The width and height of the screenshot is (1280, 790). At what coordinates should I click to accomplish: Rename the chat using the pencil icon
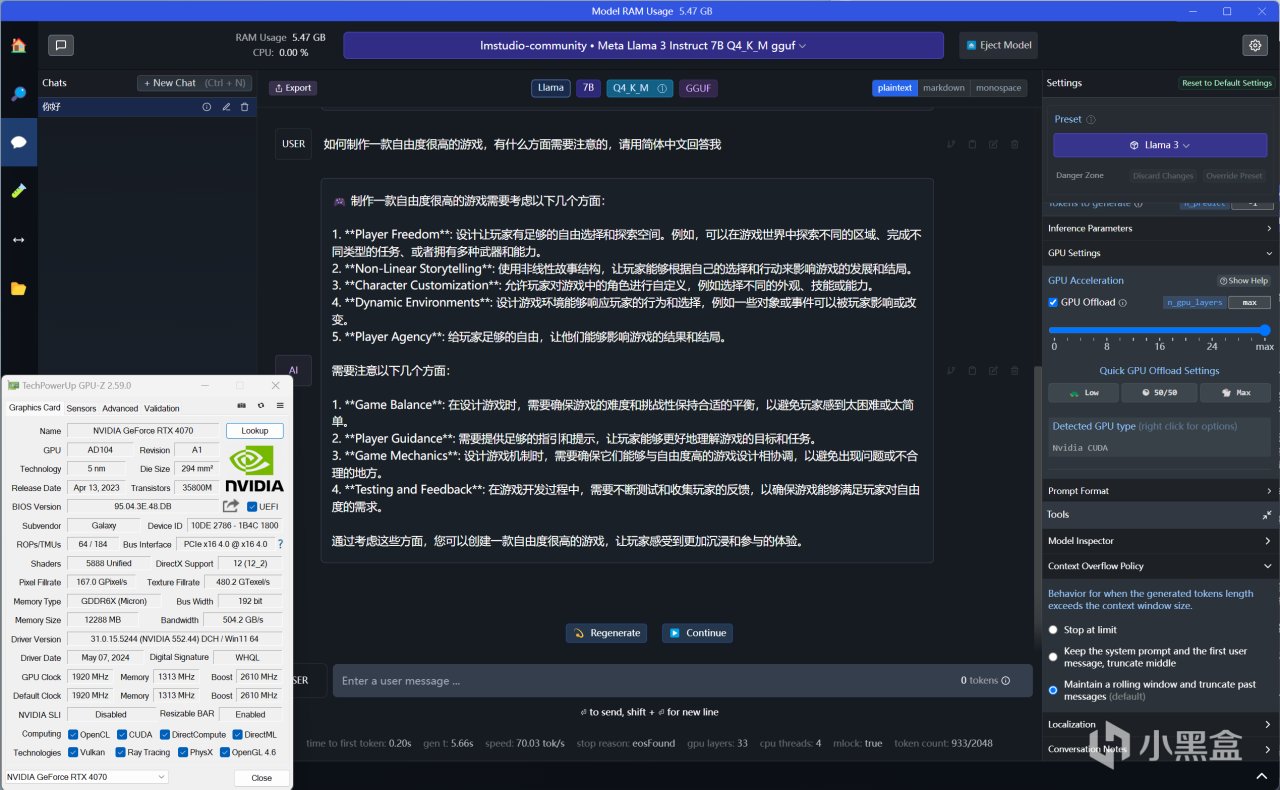[225, 106]
